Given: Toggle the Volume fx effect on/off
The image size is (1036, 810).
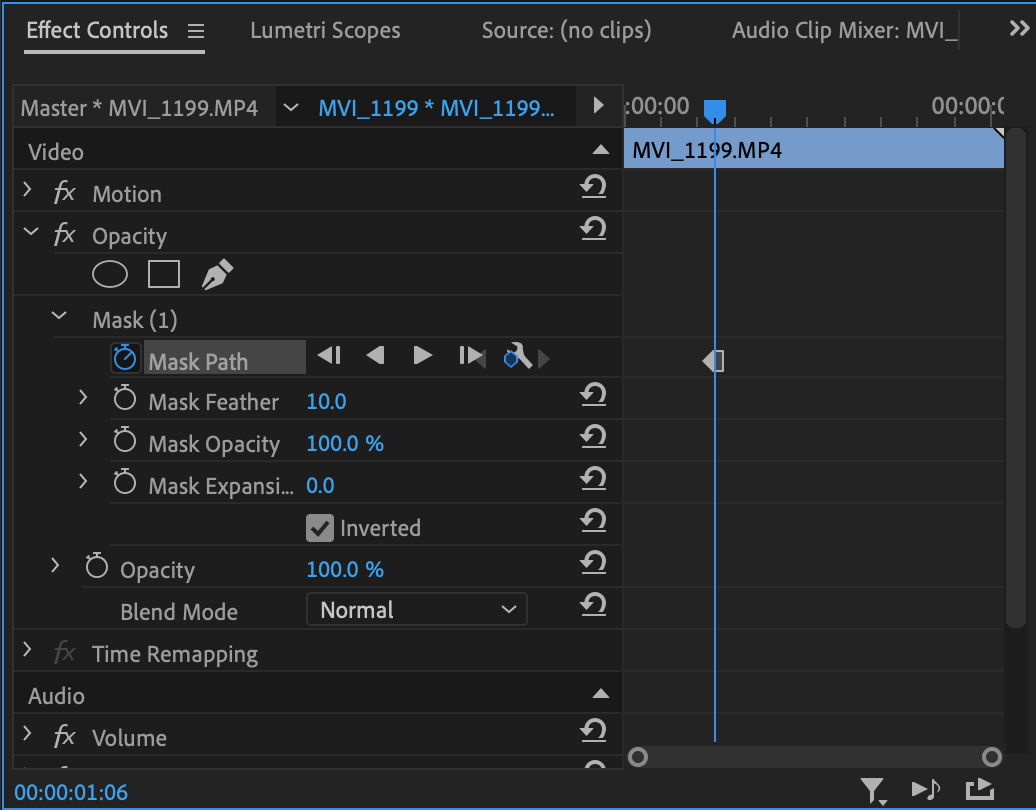Looking at the screenshot, I should coord(64,736).
